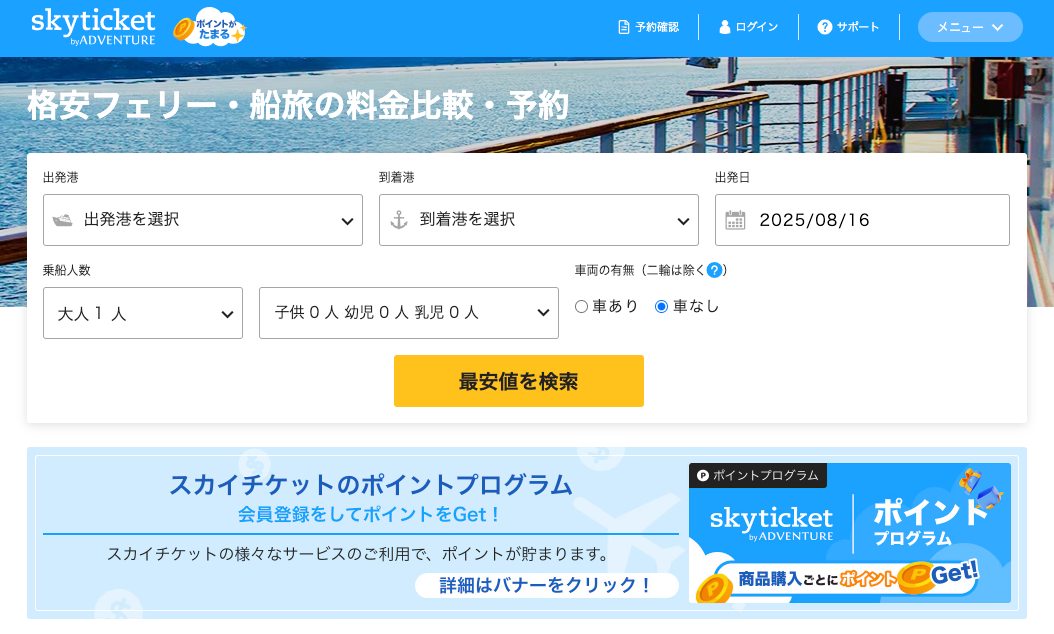Viewport: 1054px width, 634px height.
Task: Click the calendar icon in departure date
Action: click(x=735, y=220)
